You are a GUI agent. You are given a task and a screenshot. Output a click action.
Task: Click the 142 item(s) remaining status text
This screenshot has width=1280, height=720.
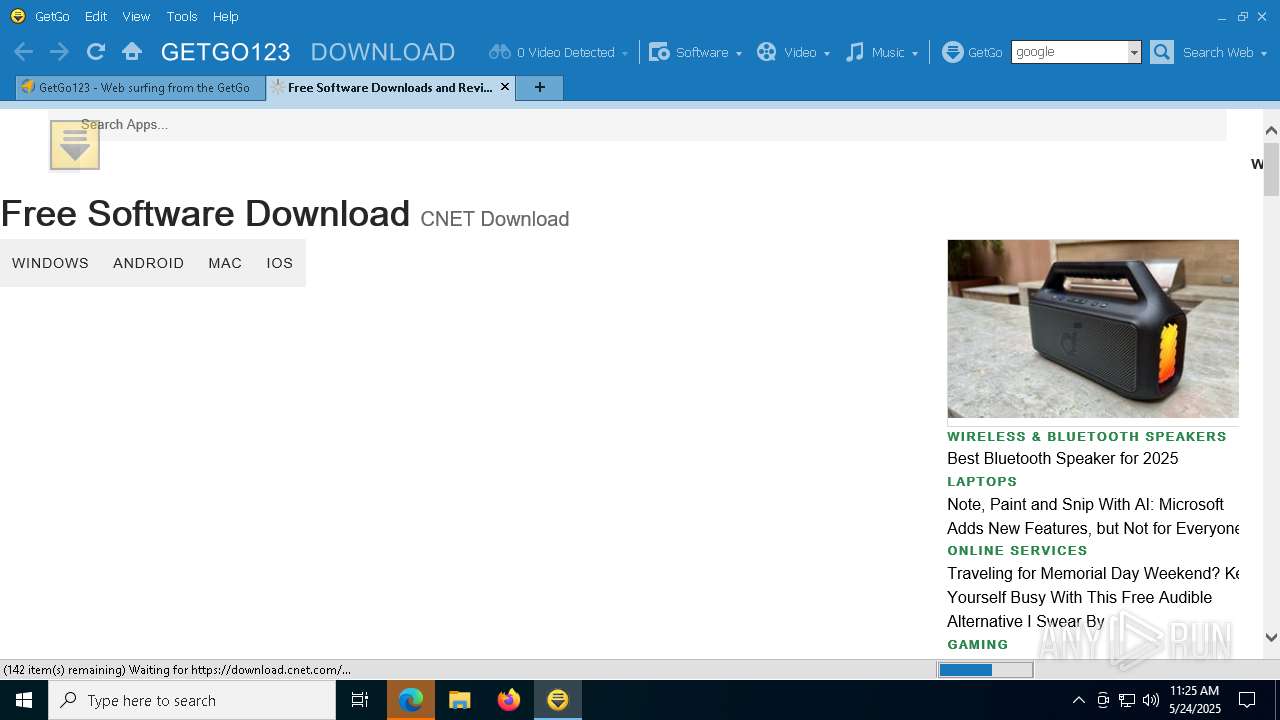[177, 670]
